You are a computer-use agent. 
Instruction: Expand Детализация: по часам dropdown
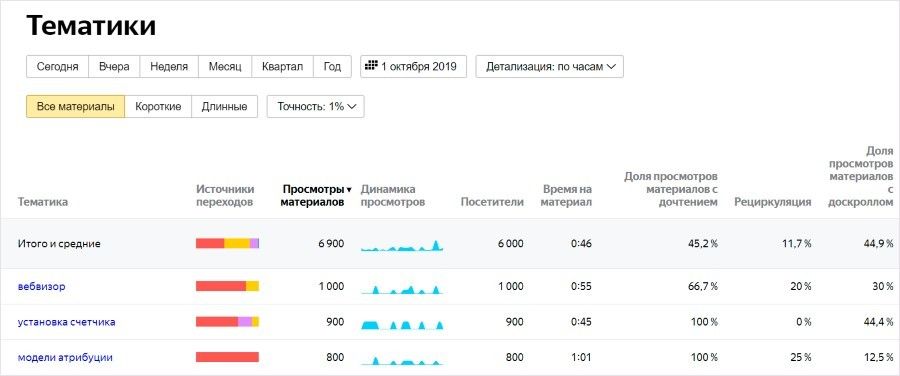[x=549, y=67]
